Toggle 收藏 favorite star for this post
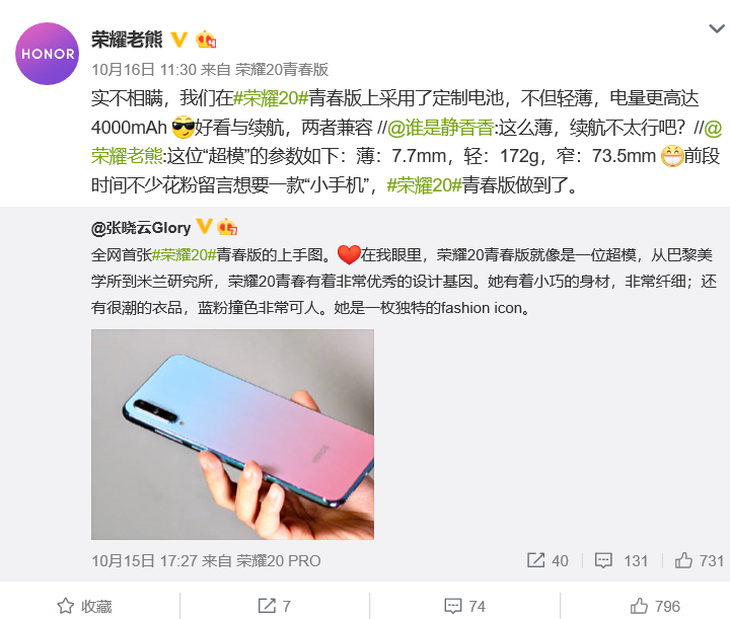Viewport: 730px width, 619px height. (85, 606)
